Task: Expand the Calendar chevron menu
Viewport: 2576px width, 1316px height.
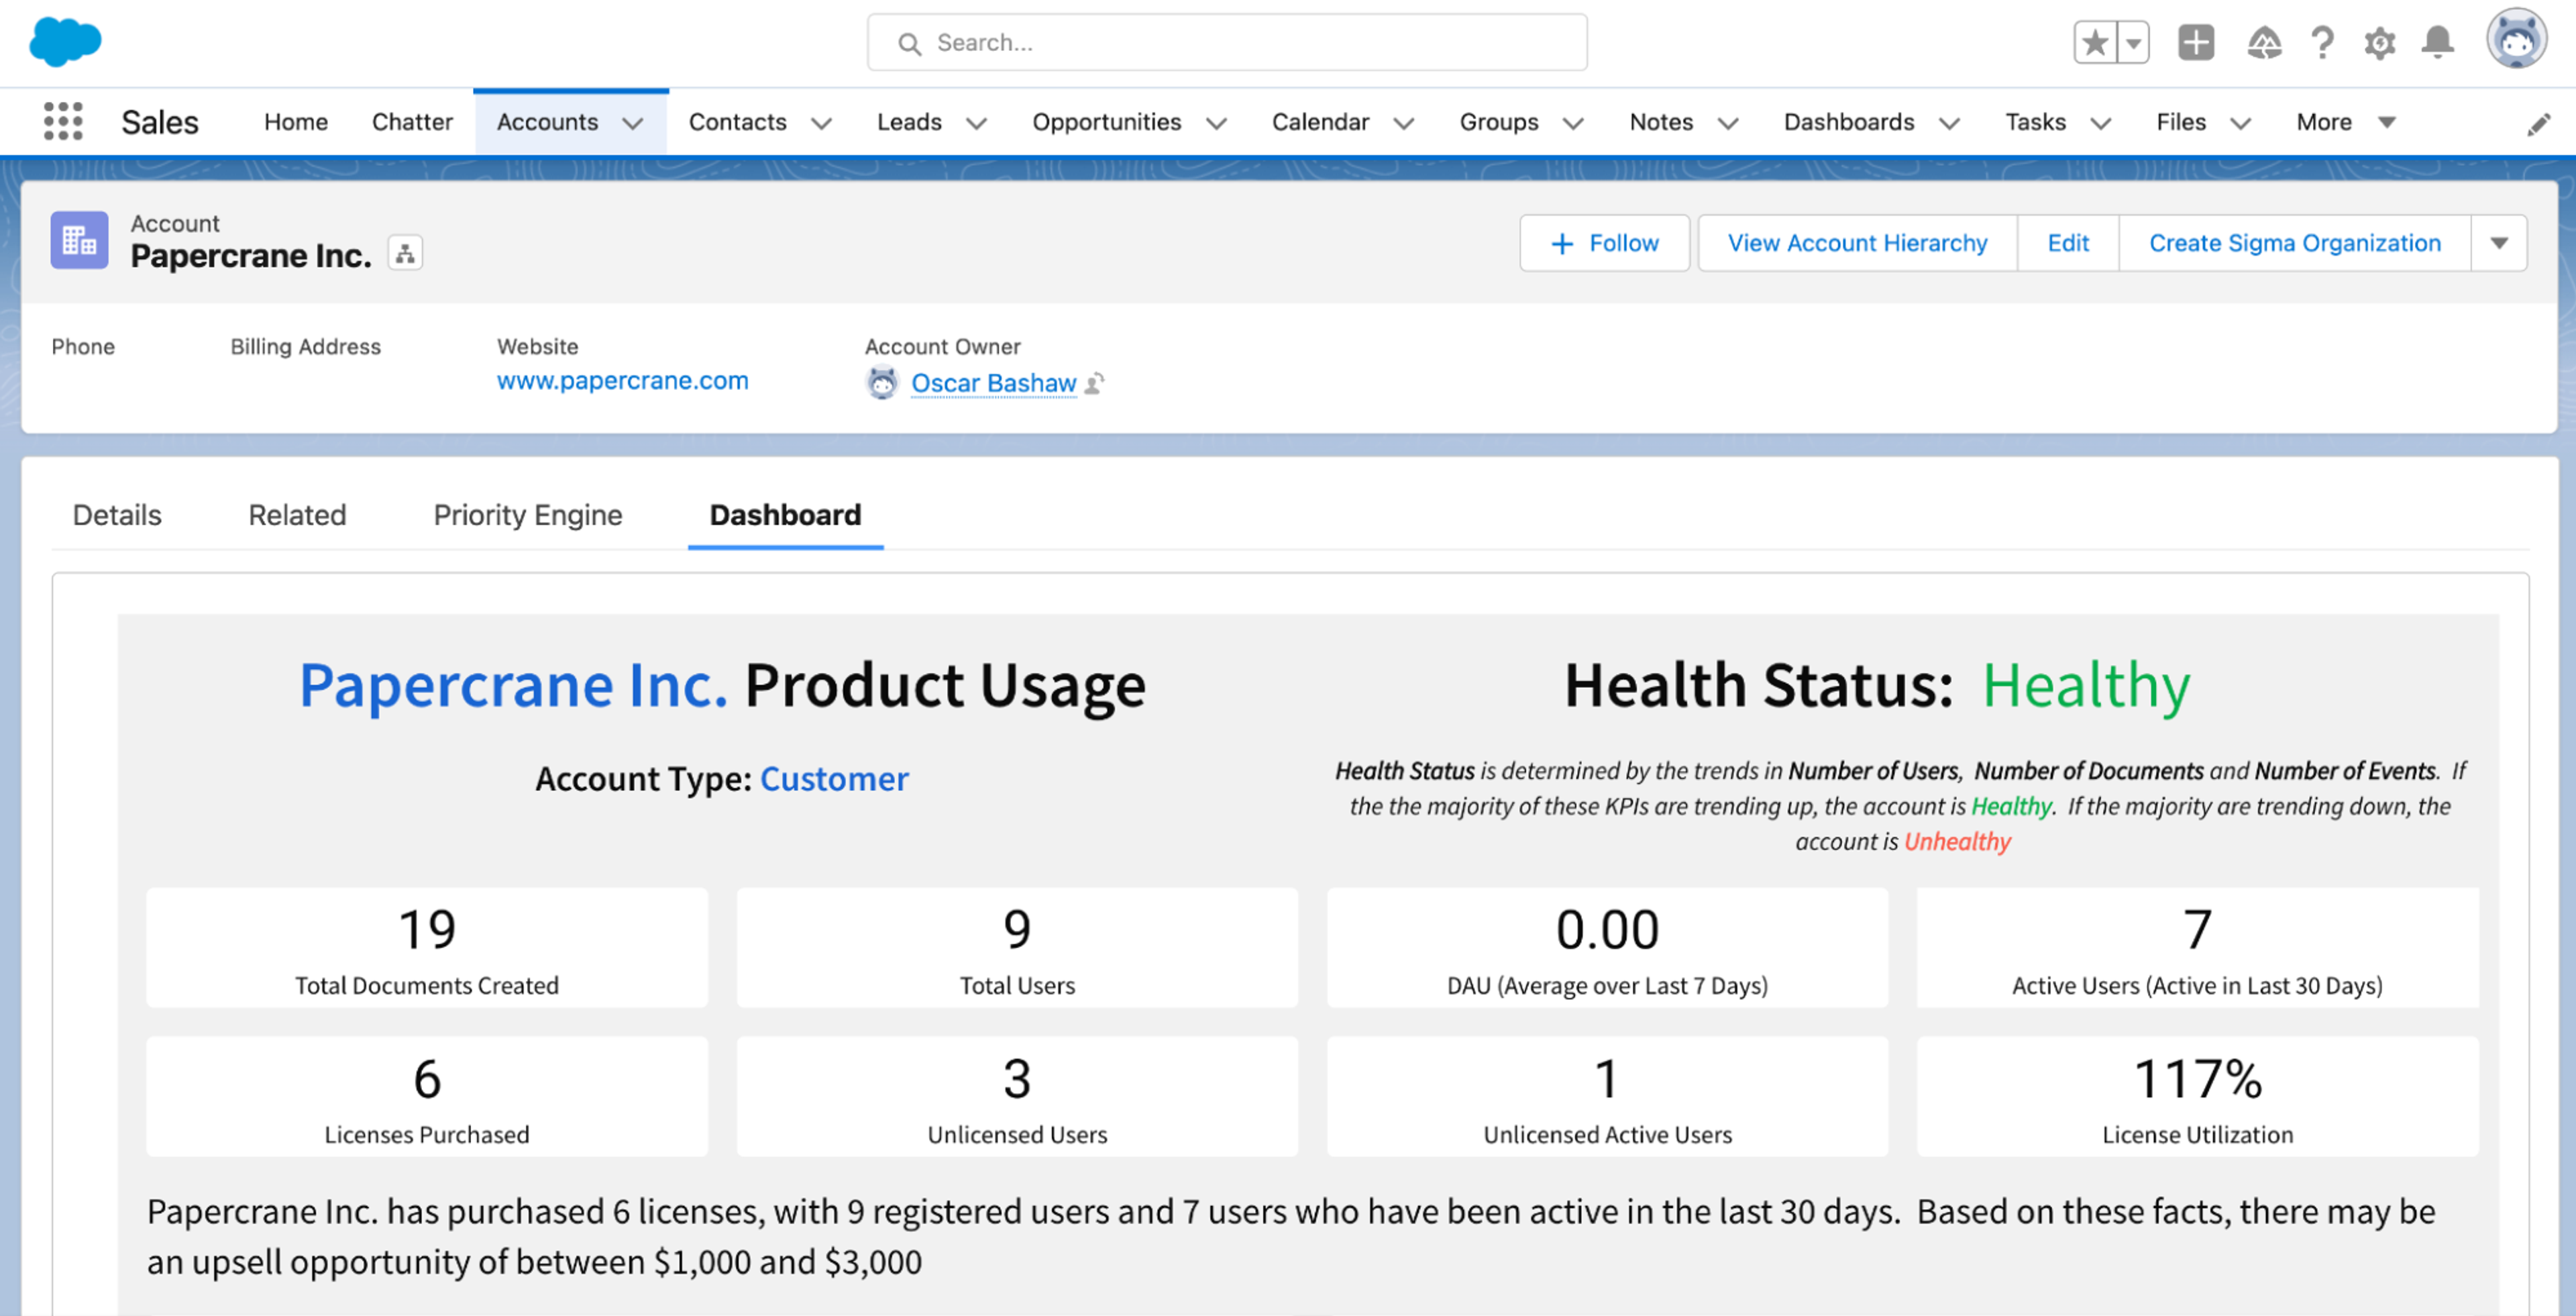Action: pyautogui.click(x=1404, y=123)
